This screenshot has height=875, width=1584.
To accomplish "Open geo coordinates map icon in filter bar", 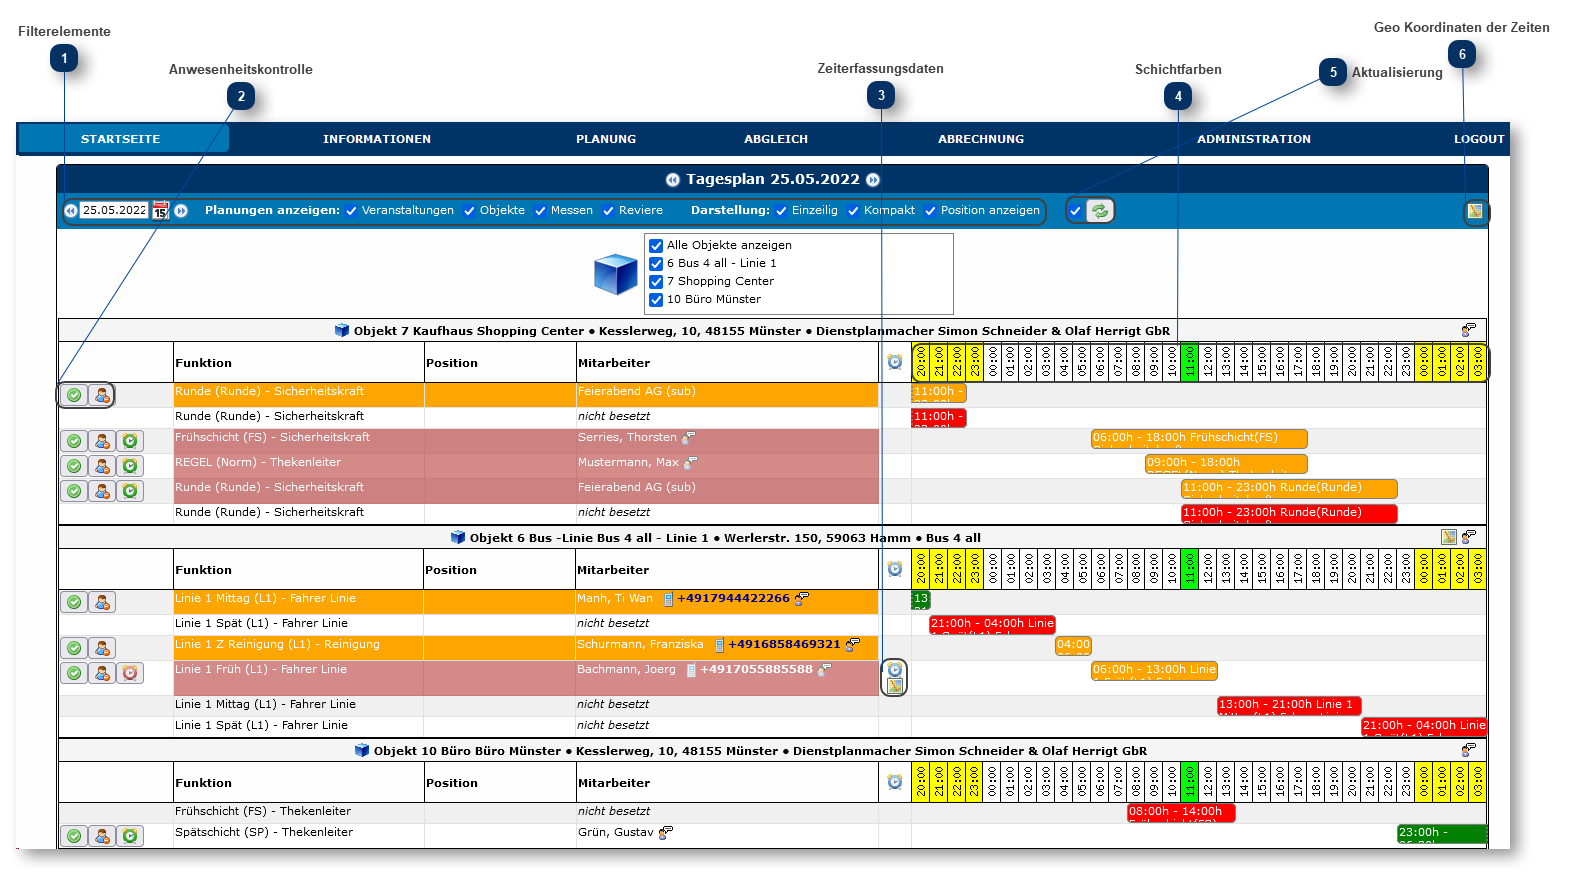I will point(1475,211).
